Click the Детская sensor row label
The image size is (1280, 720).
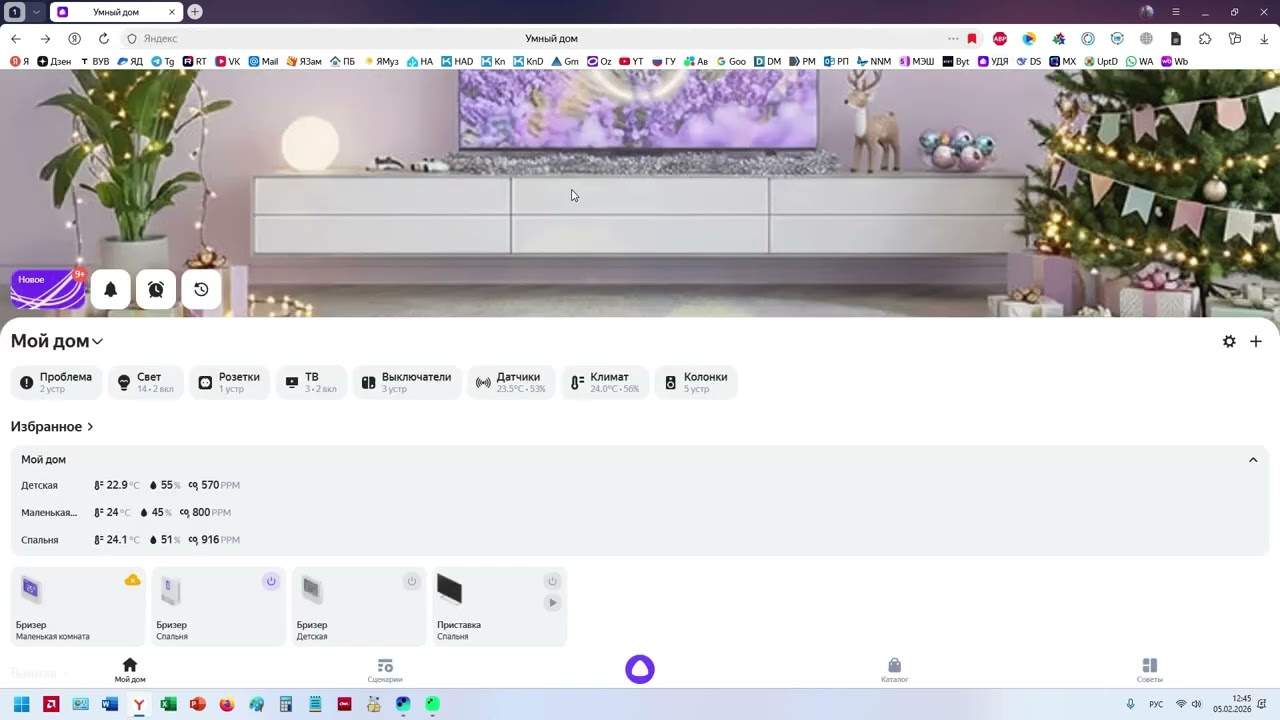click(40, 485)
